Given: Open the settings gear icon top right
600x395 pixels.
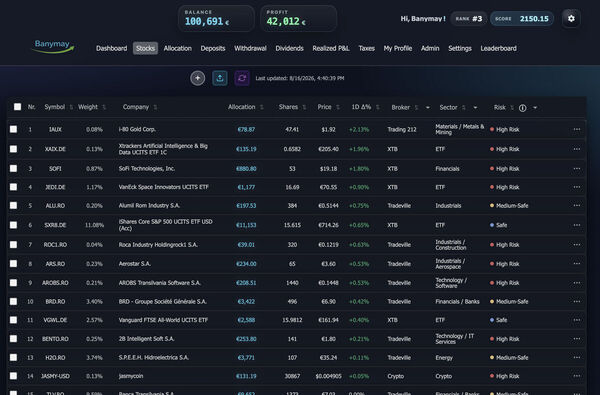Looking at the screenshot, I should [x=571, y=18].
